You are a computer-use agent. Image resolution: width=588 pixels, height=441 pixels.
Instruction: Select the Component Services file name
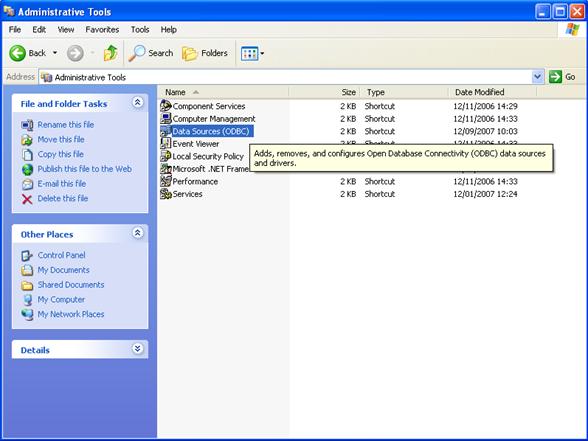click(209, 106)
